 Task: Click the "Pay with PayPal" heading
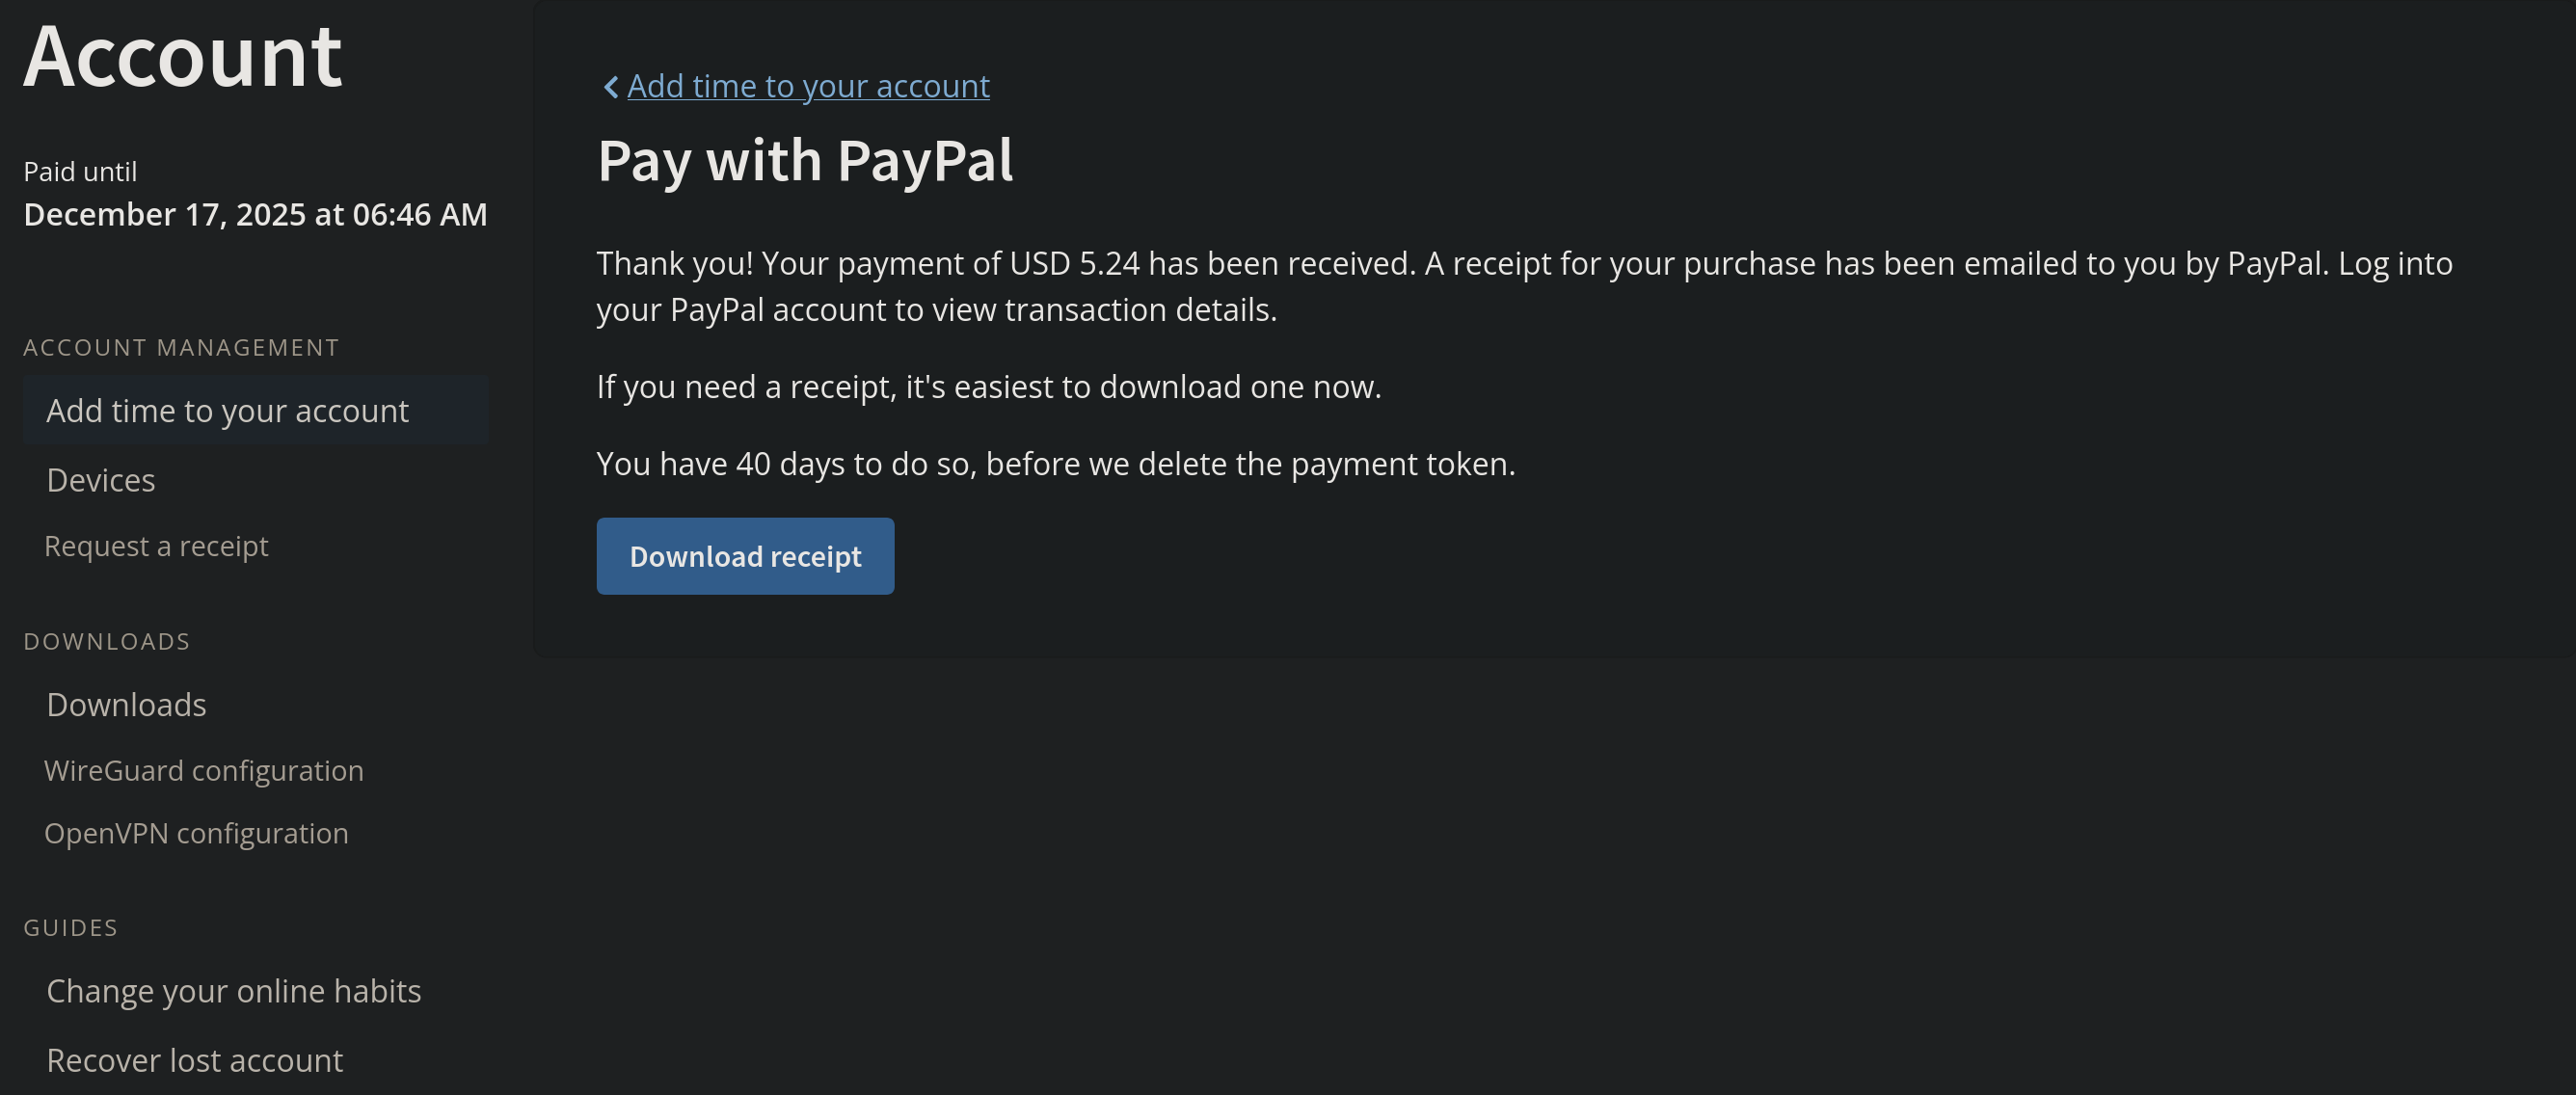click(x=805, y=160)
